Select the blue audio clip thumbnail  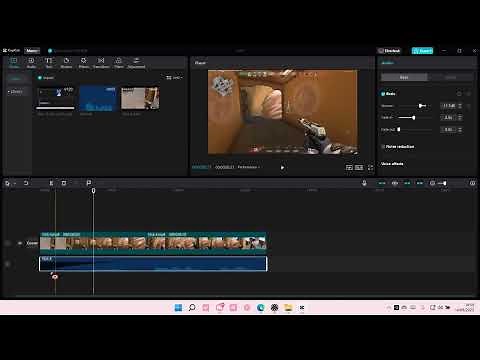(98, 99)
